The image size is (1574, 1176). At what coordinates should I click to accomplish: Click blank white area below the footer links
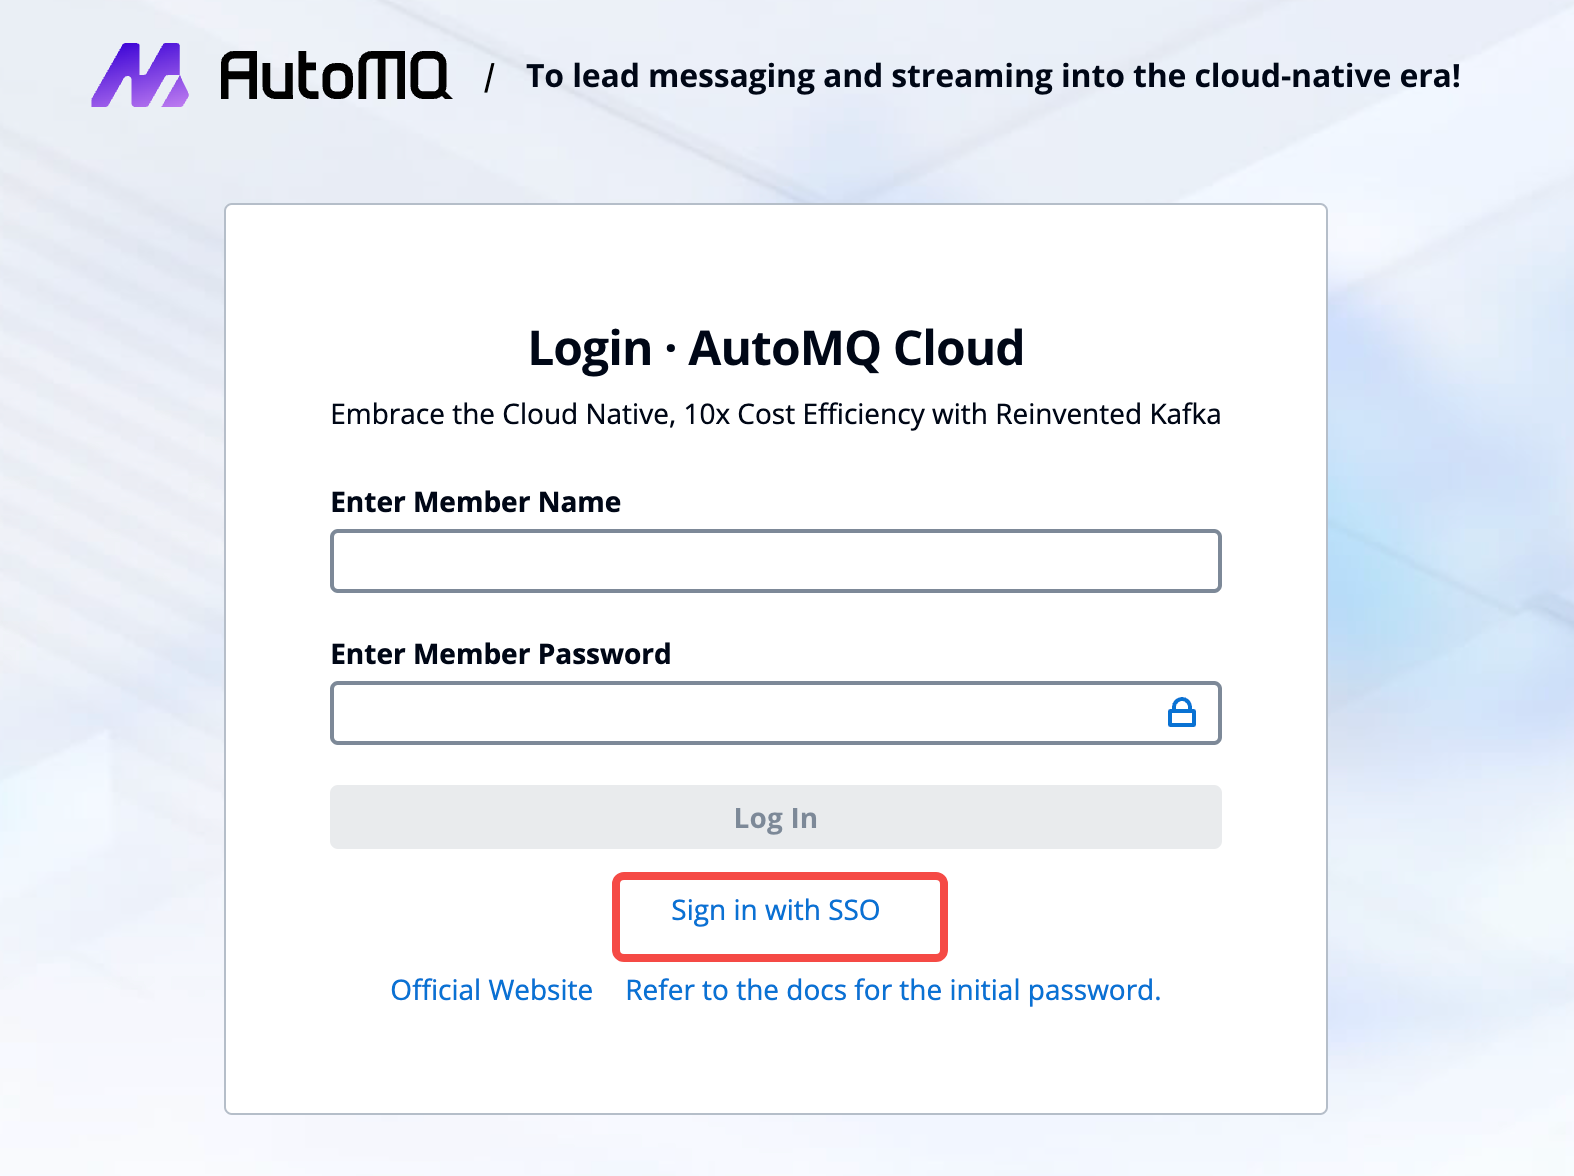[776, 1062]
